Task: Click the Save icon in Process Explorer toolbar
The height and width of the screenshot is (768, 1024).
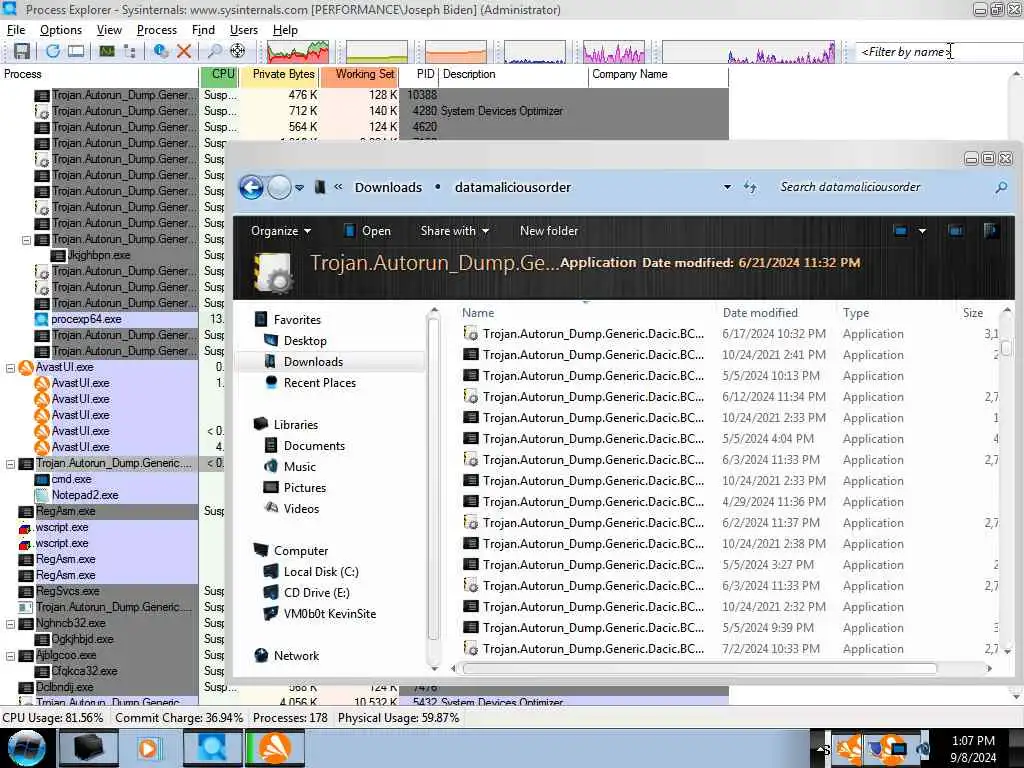Action: click(22, 51)
